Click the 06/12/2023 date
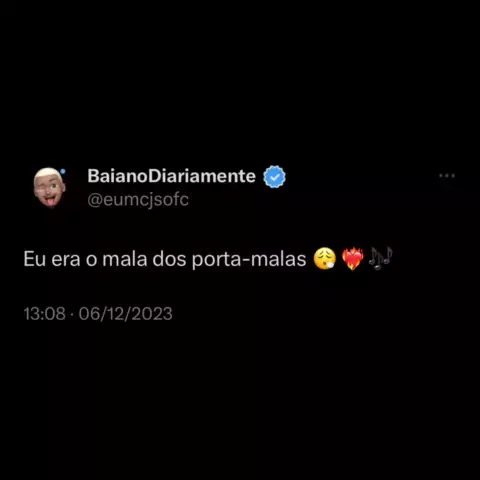Screen dimensions: 480x480 click(126, 314)
